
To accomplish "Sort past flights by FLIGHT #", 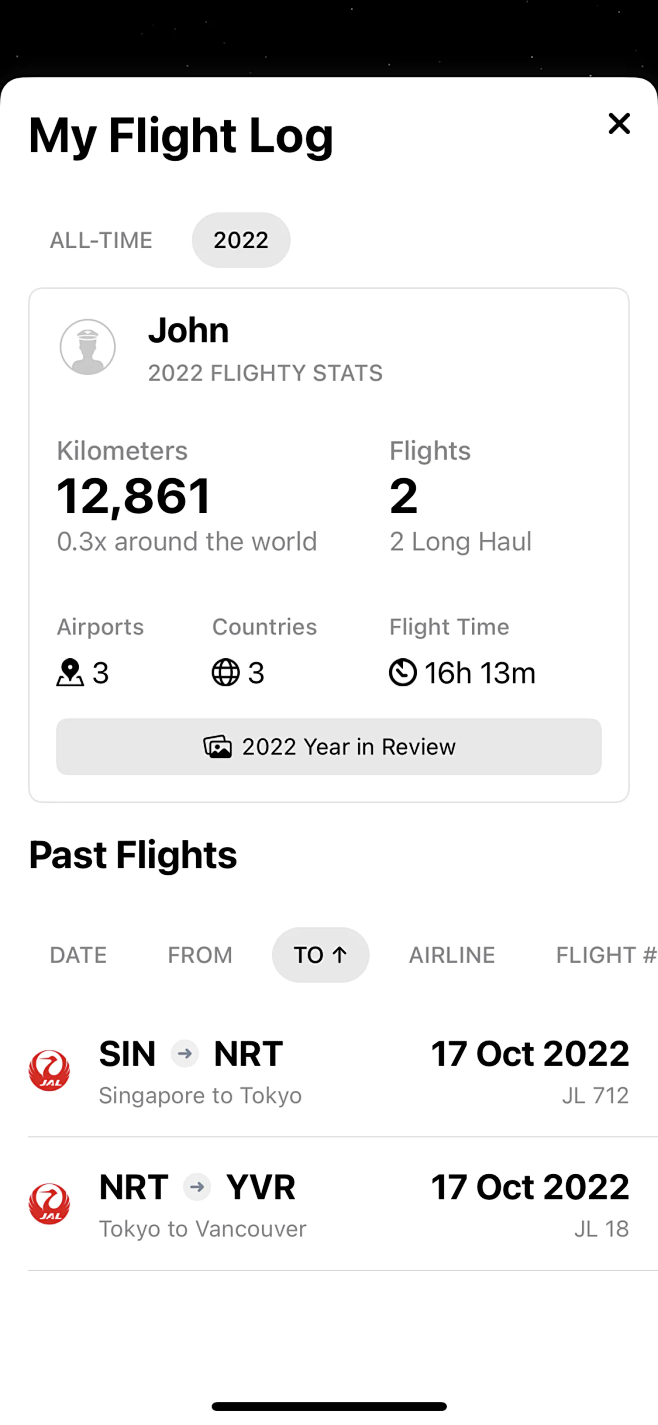I will [x=605, y=955].
